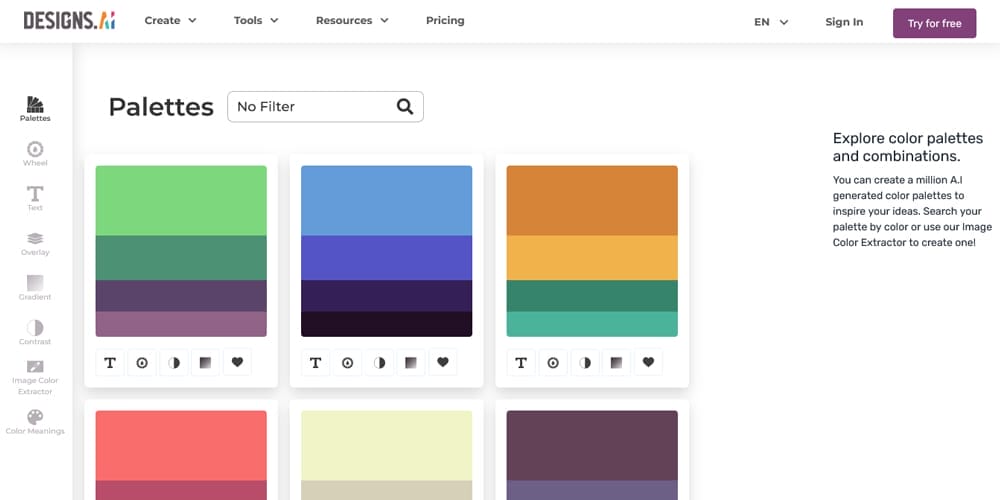Click contrast icon under blue palette
1000x500 pixels.
pos(379,362)
